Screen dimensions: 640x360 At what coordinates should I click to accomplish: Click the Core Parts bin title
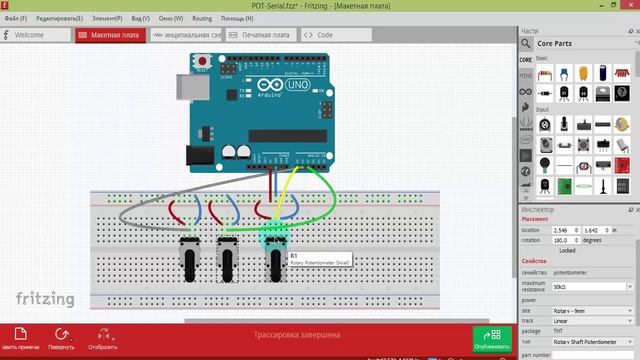[554, 44]
